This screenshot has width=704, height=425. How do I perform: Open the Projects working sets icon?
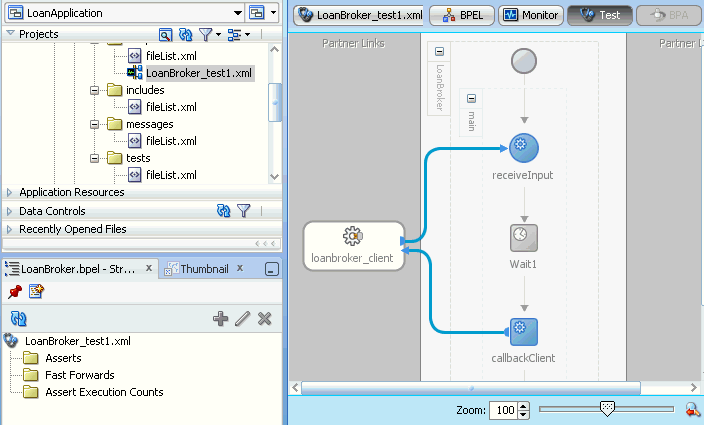click(234, 35)
